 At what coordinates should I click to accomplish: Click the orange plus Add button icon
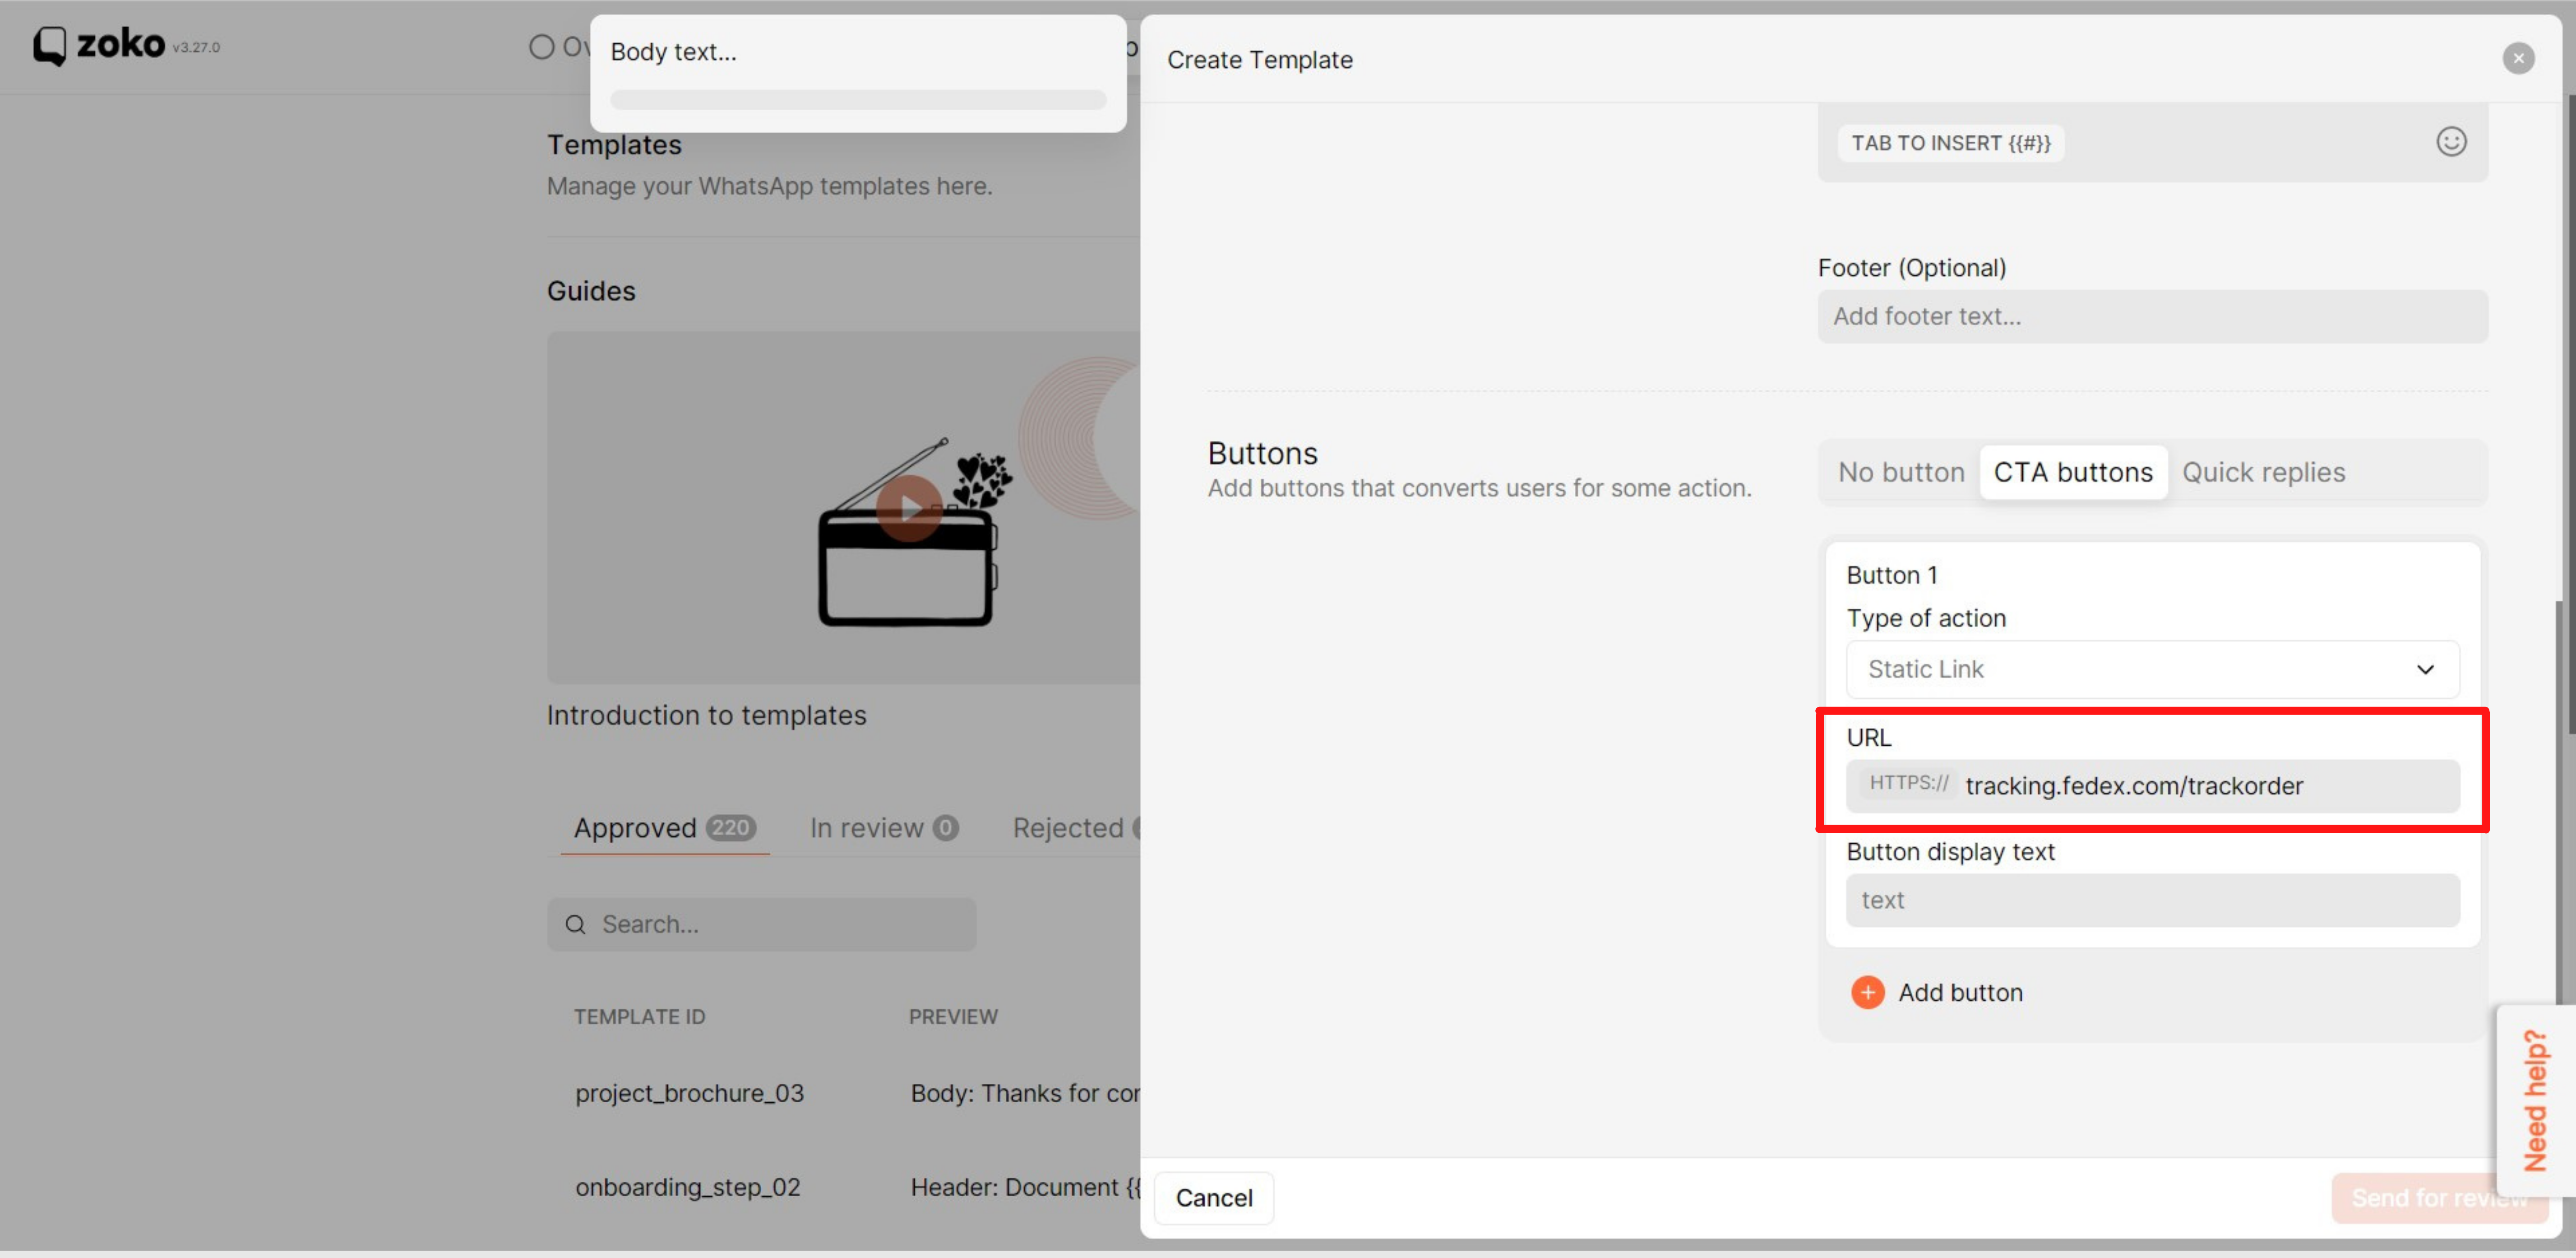[x=1867, y=992]
